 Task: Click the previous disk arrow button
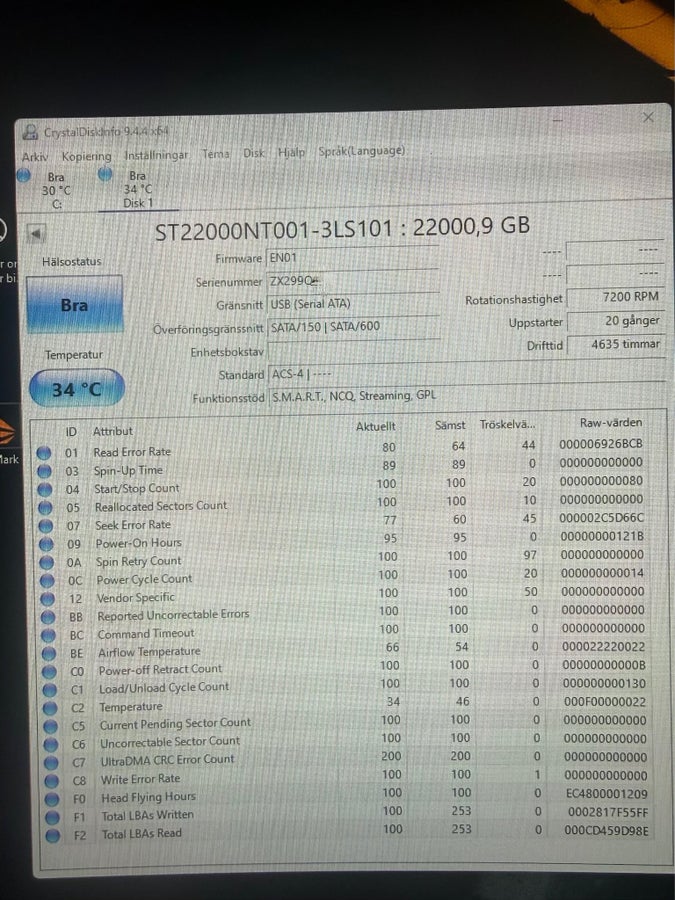pyautogui.click(x=36, y=234)
